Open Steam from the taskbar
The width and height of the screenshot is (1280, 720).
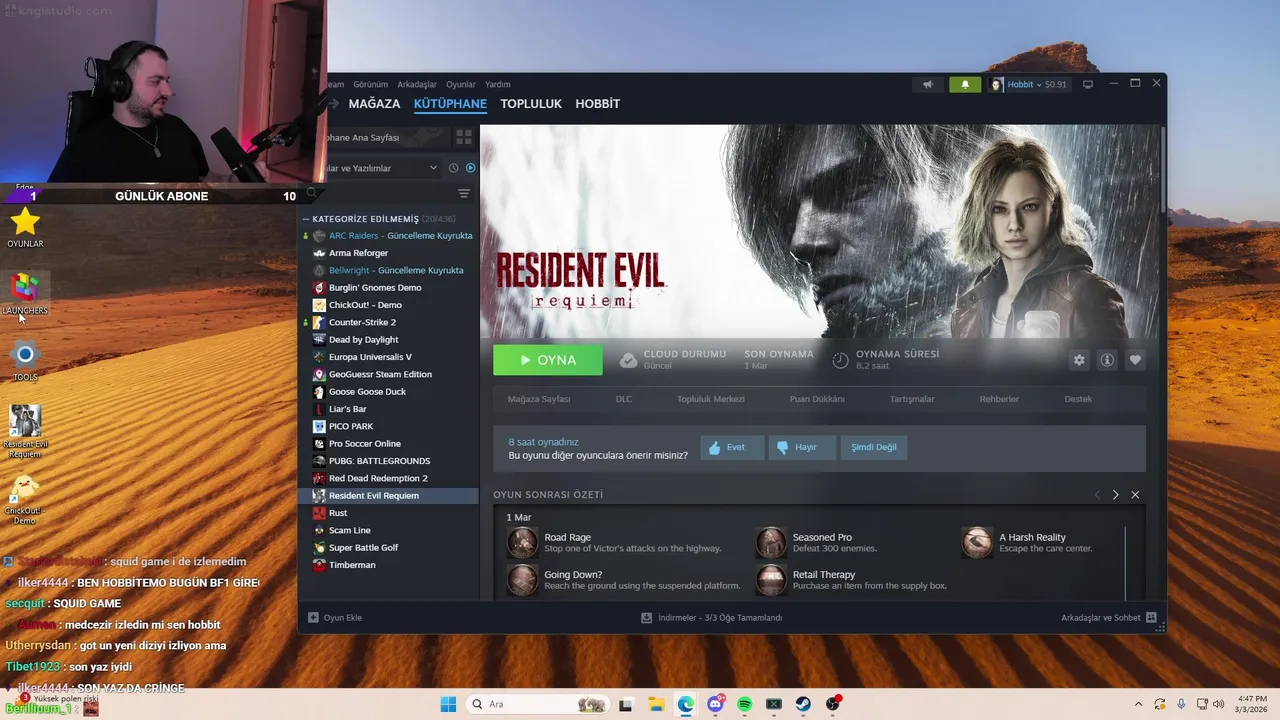pyautogui.click(x=803, y=704)
